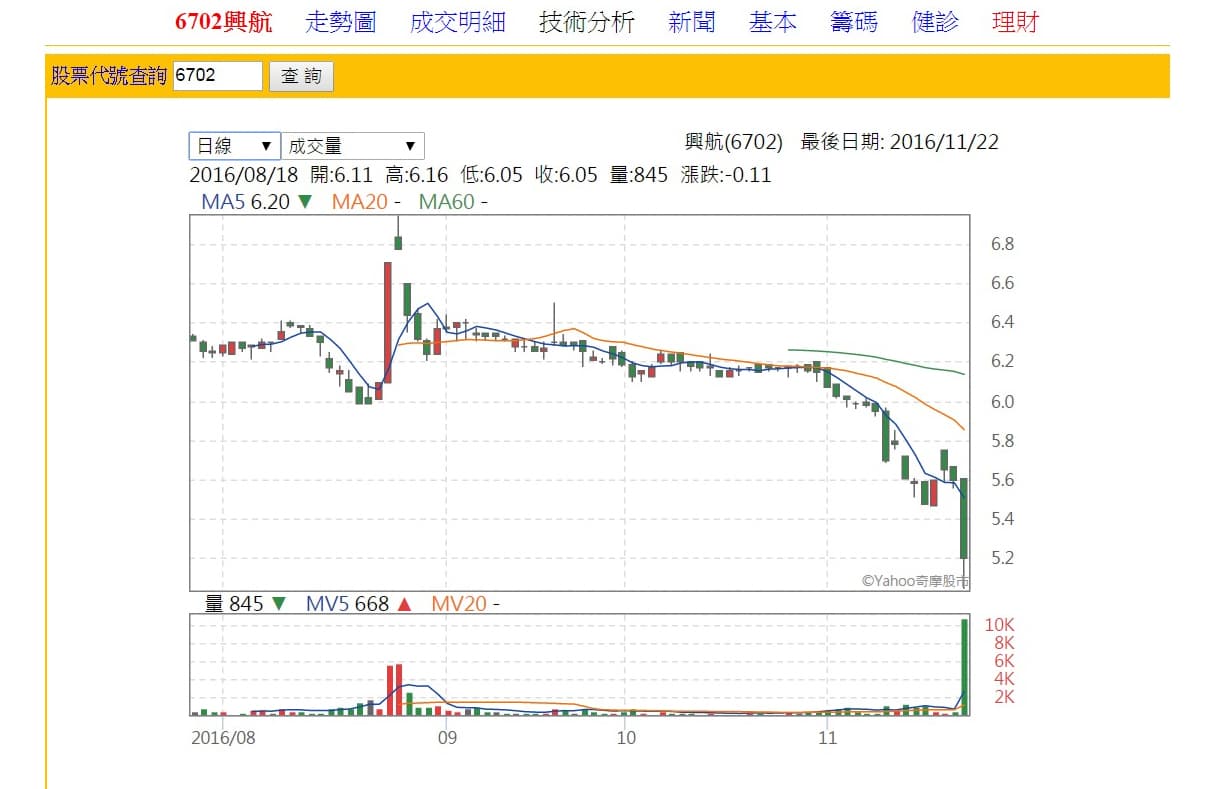The width and height of the screenshot is (1206, 789).
Task: Click the 量 845 volume legend
Action: coord(245,604)
